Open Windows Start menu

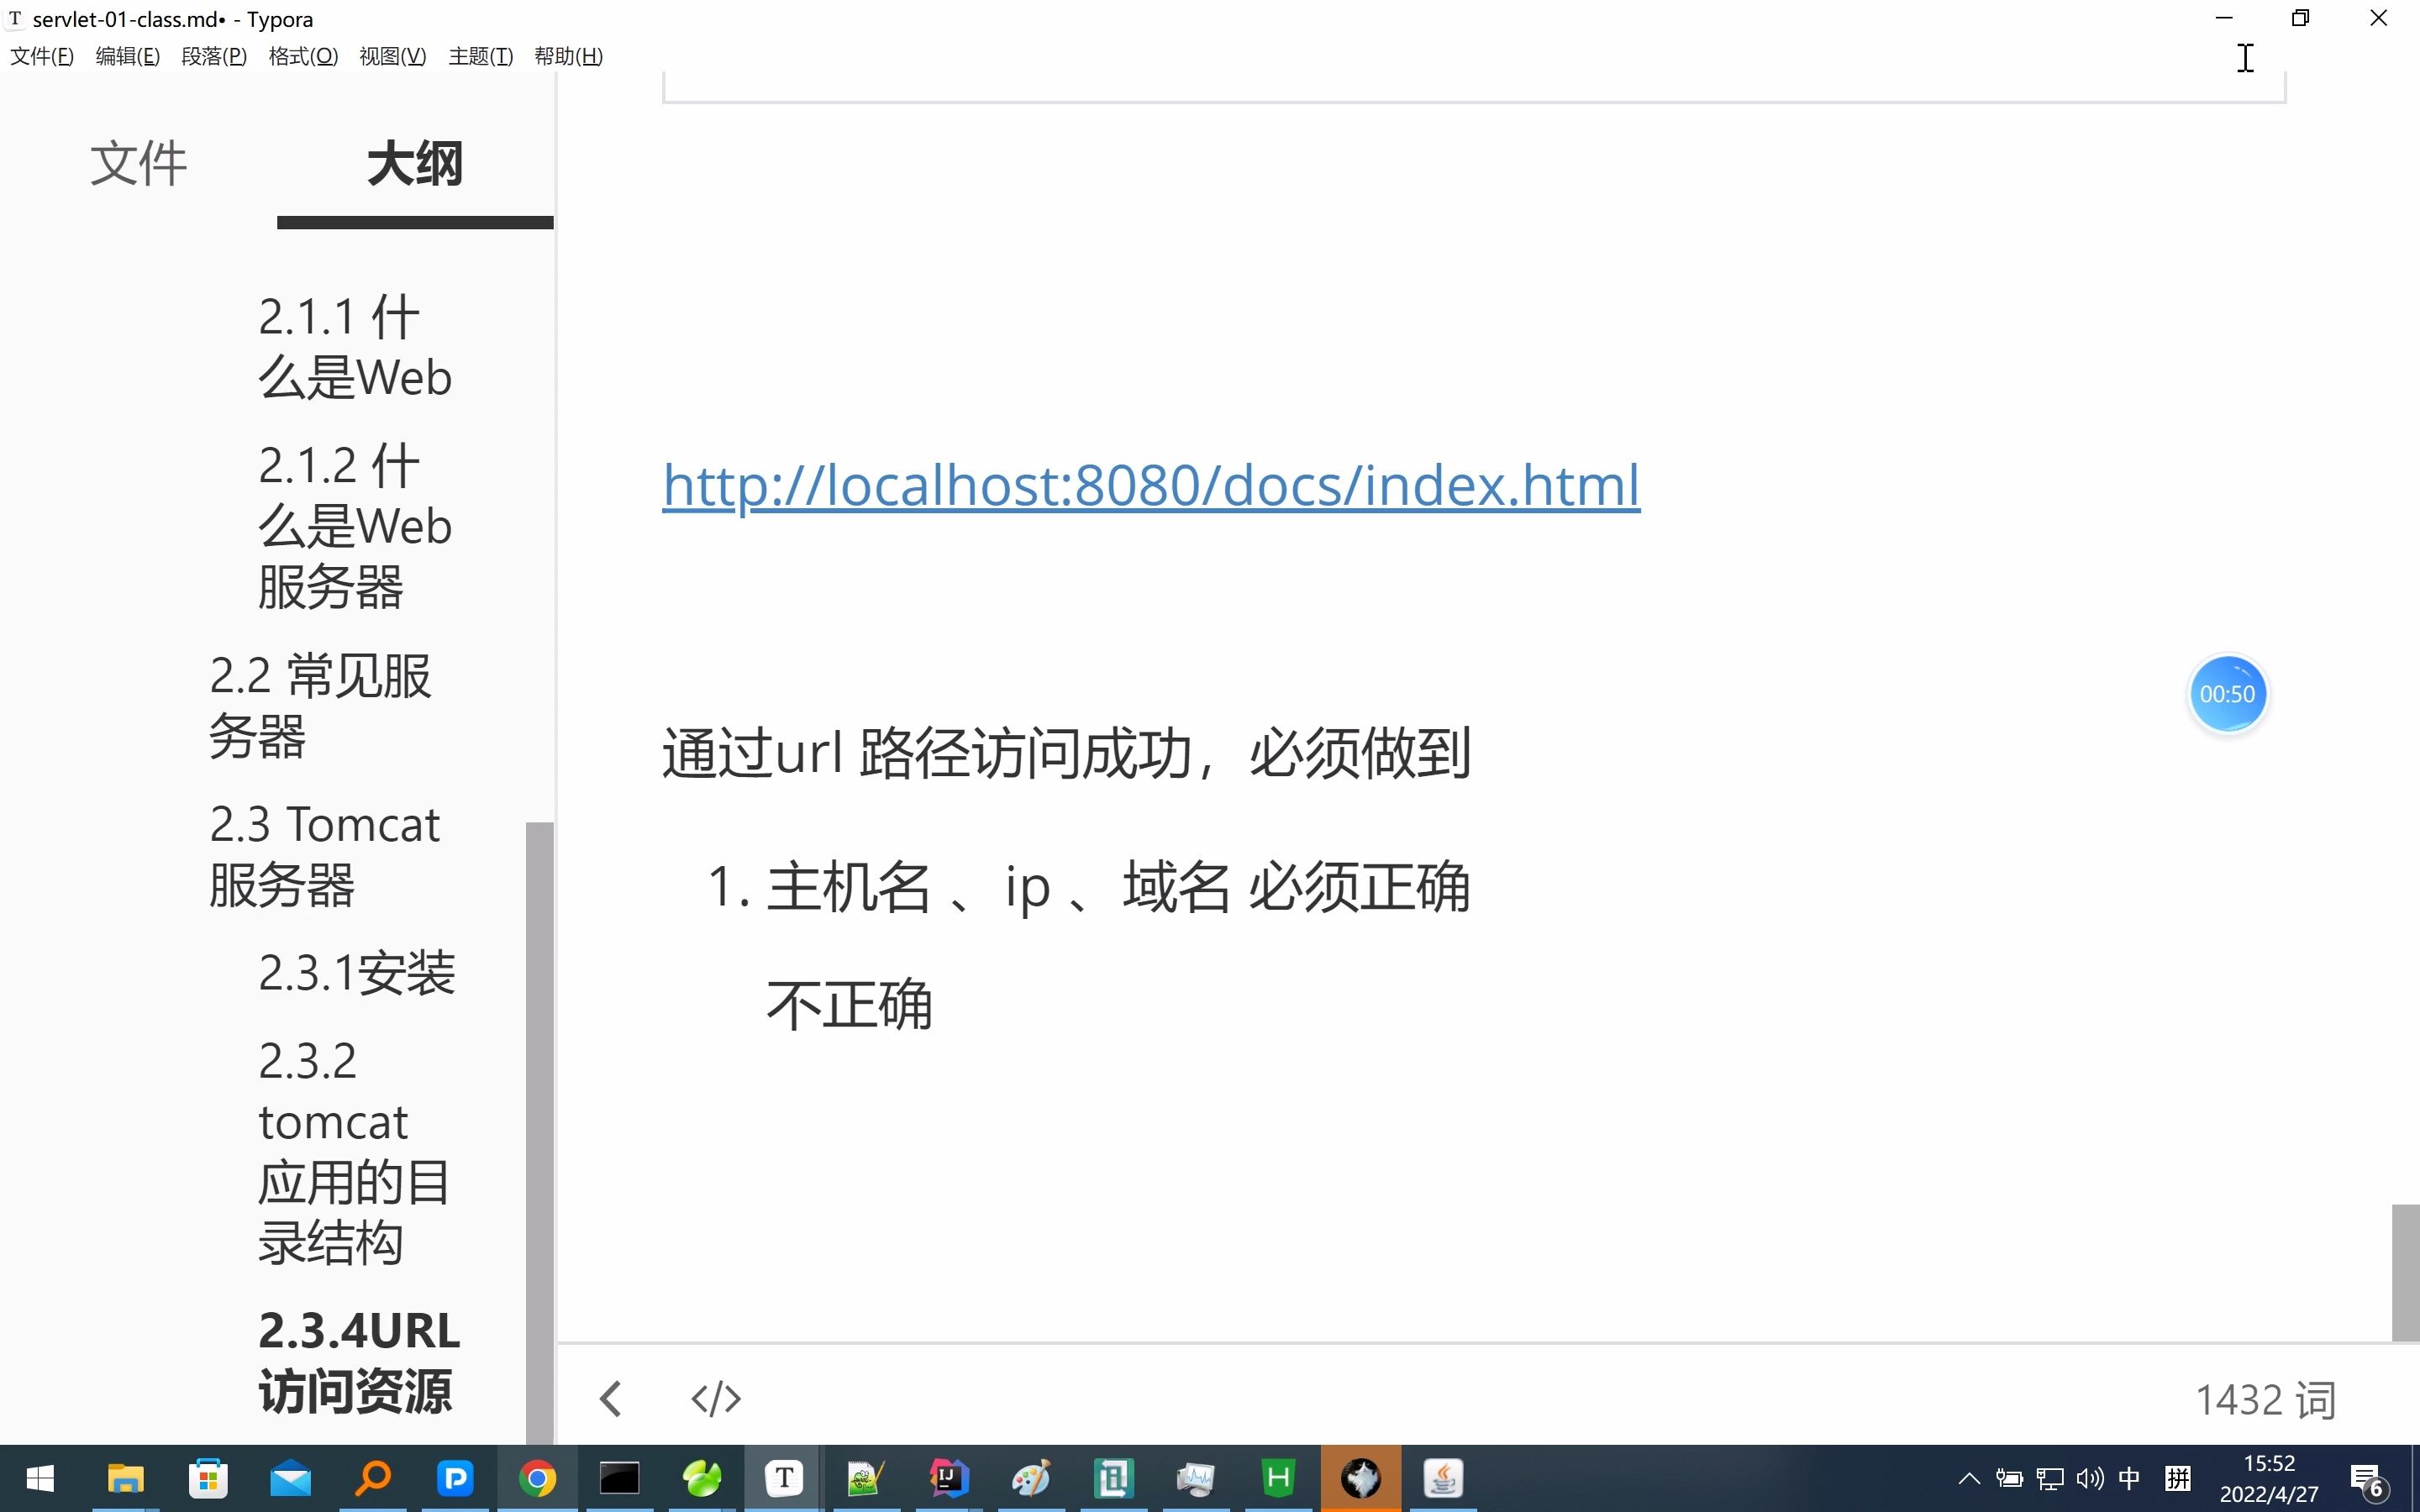(40, 1478)
